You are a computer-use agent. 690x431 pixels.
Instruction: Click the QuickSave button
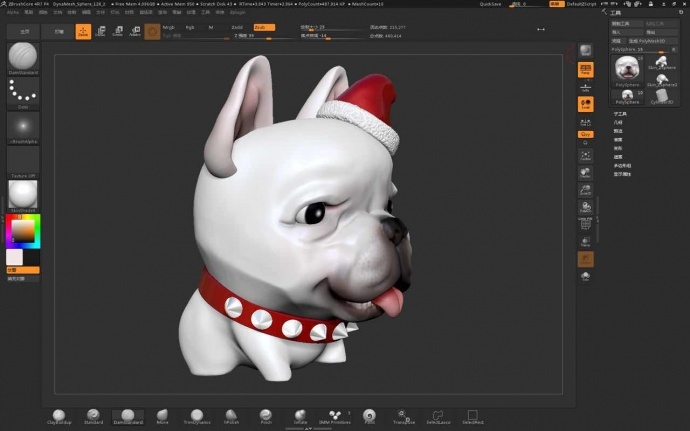point(490,4)
